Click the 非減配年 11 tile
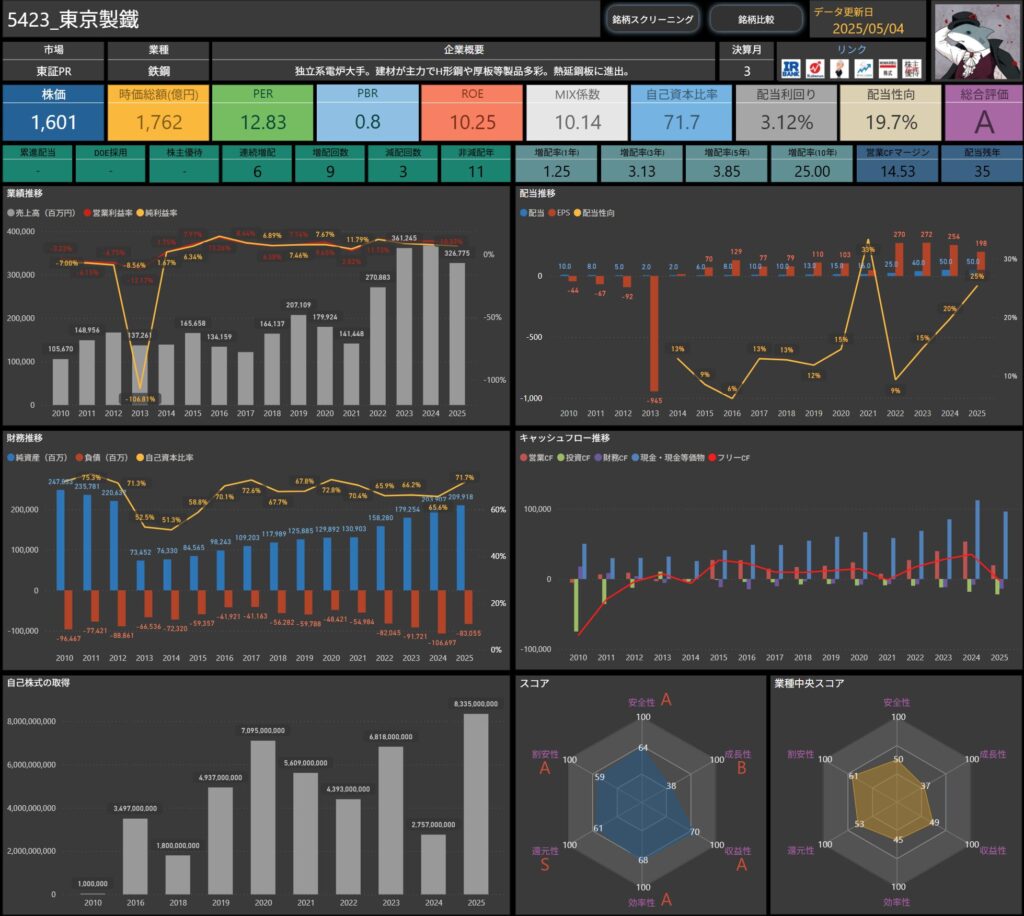Screen dimensions: 1024x916 [x=476, y=163]
